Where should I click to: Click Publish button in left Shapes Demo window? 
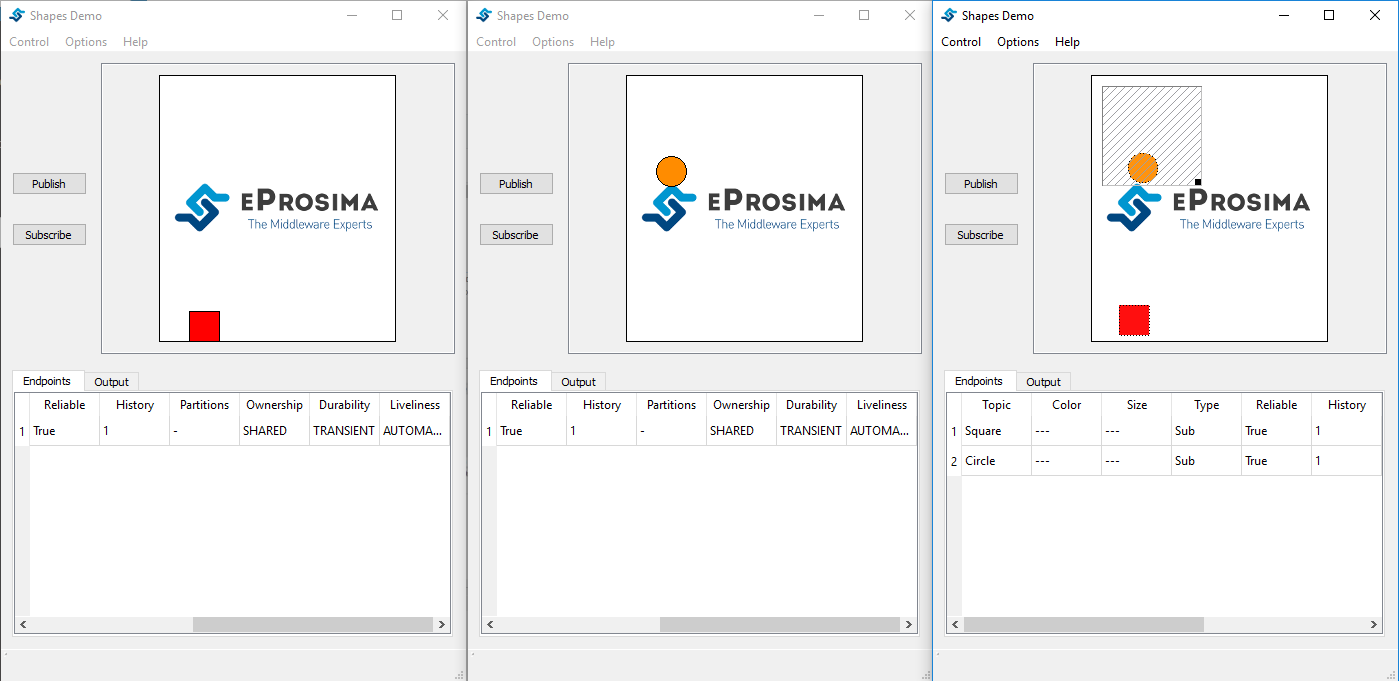click(x=49, y=184)
